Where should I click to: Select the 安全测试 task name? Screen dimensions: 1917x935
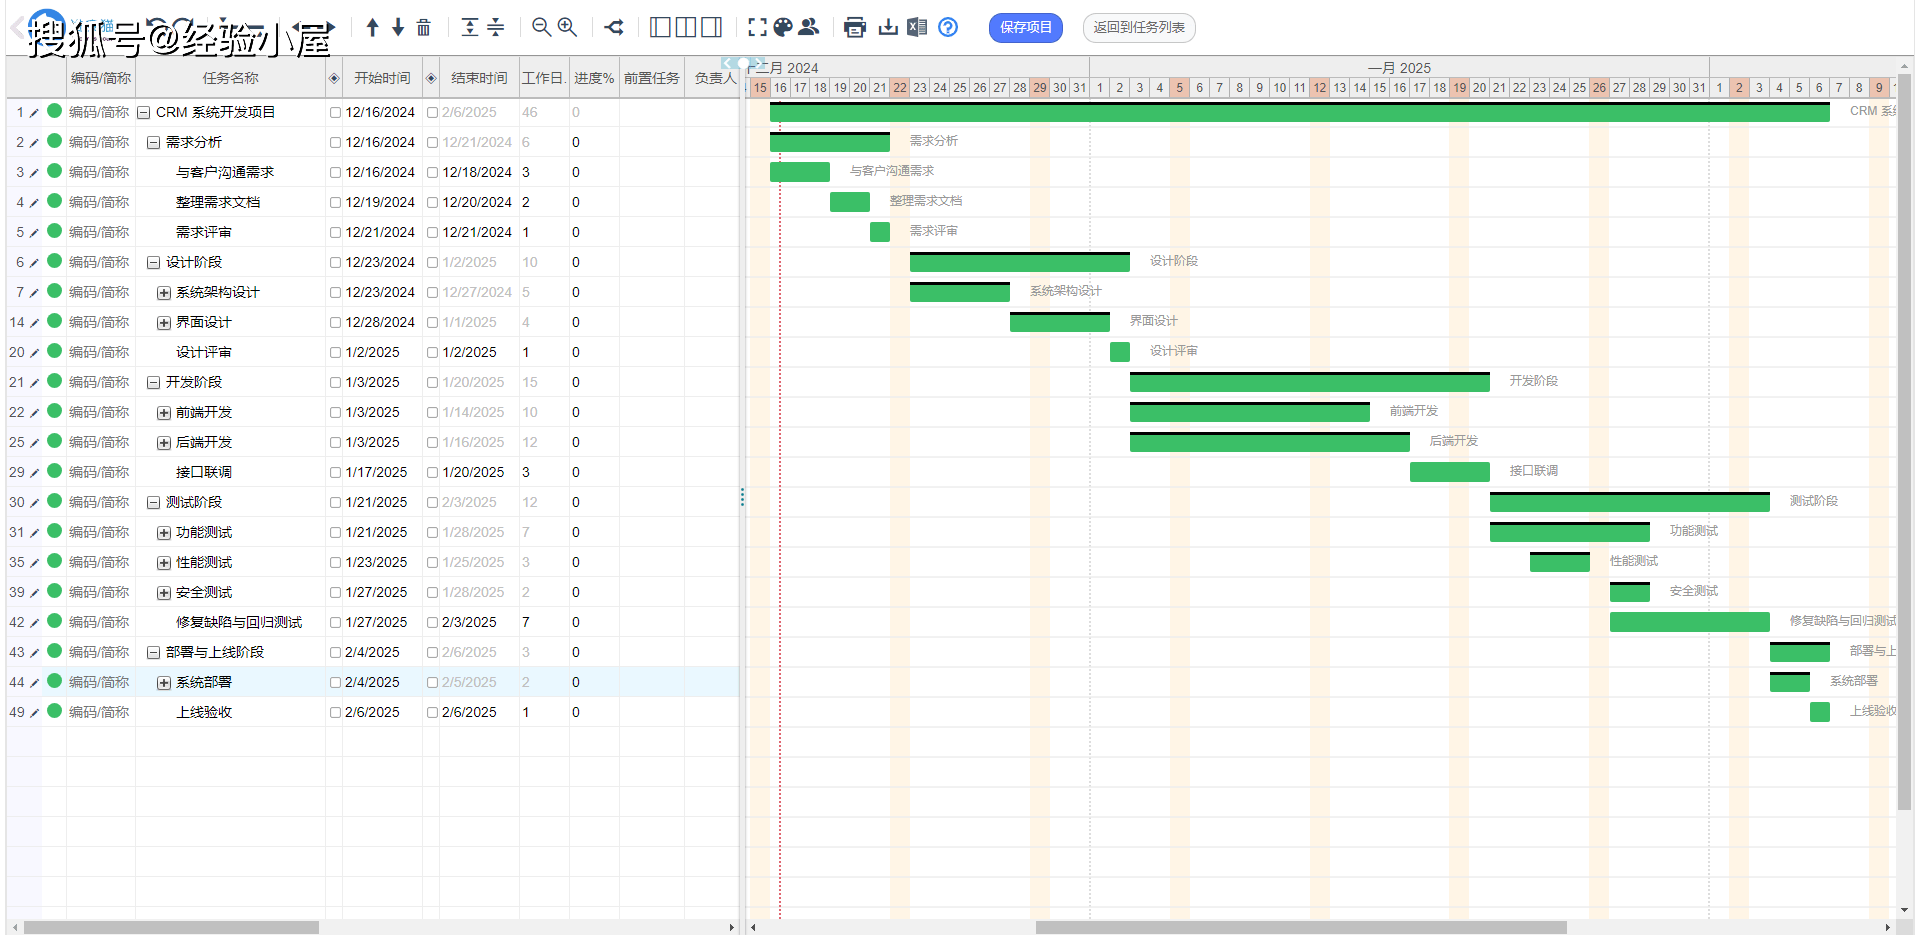click(x=204, y=592)
